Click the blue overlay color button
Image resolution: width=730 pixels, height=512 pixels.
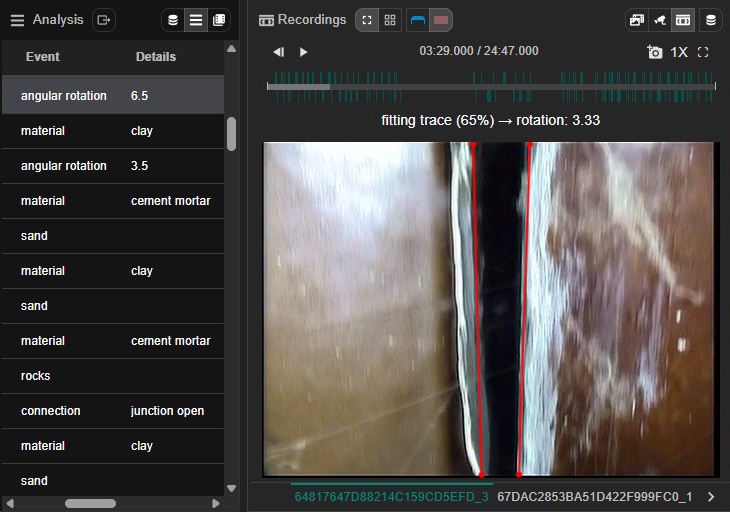point(418,20)
